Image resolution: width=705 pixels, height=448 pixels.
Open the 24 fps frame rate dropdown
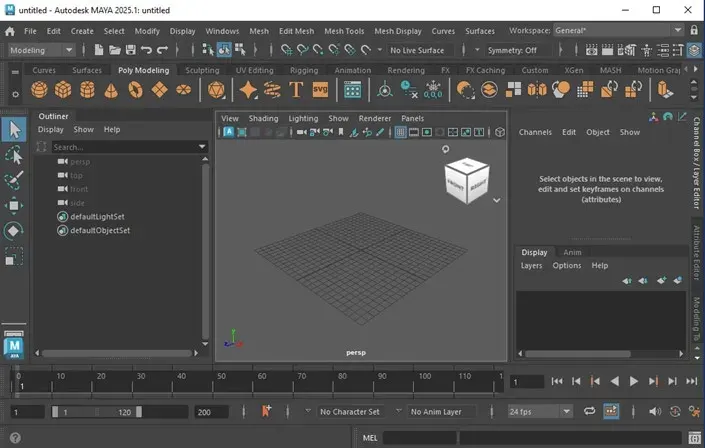point(540,412)
